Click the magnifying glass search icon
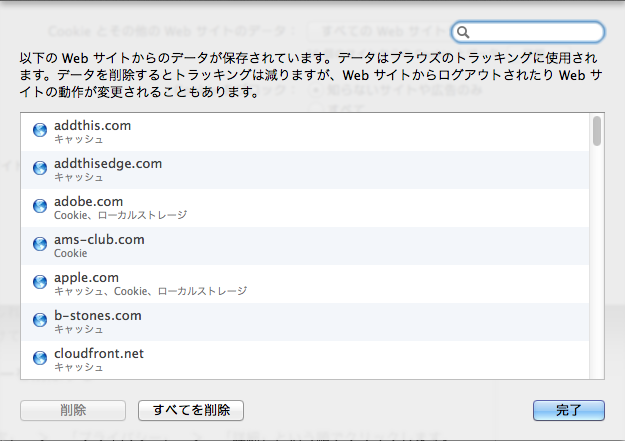This screenshot has width=625, height=441. click(464, 33)
